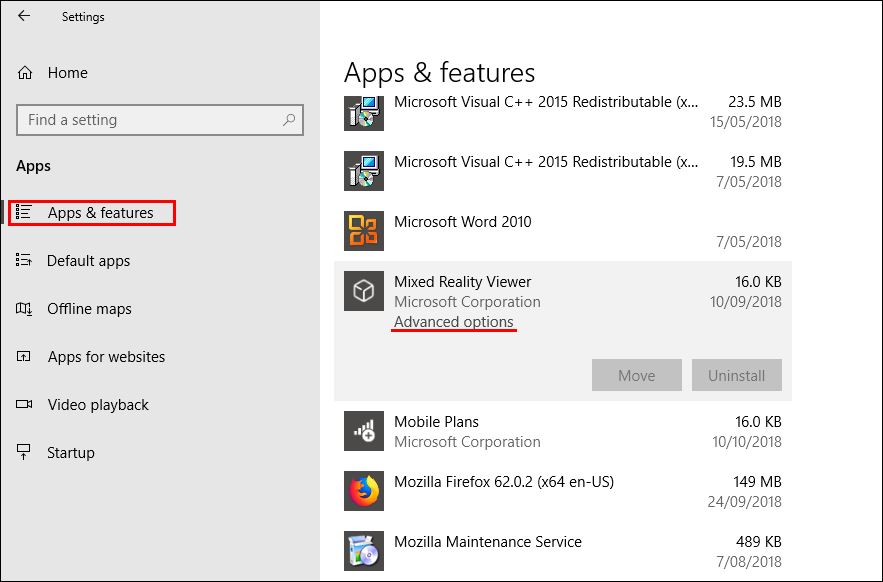Click the Mobile Plans signal icon
883x582 pixels.
[364, 431]
